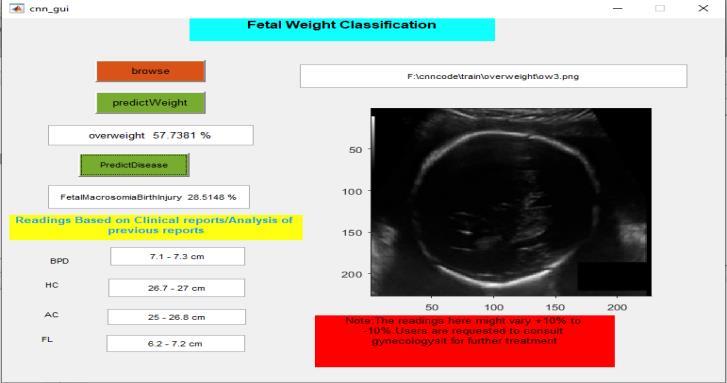Click the HC value field 26.7 - 27 cm

point(177,288)
